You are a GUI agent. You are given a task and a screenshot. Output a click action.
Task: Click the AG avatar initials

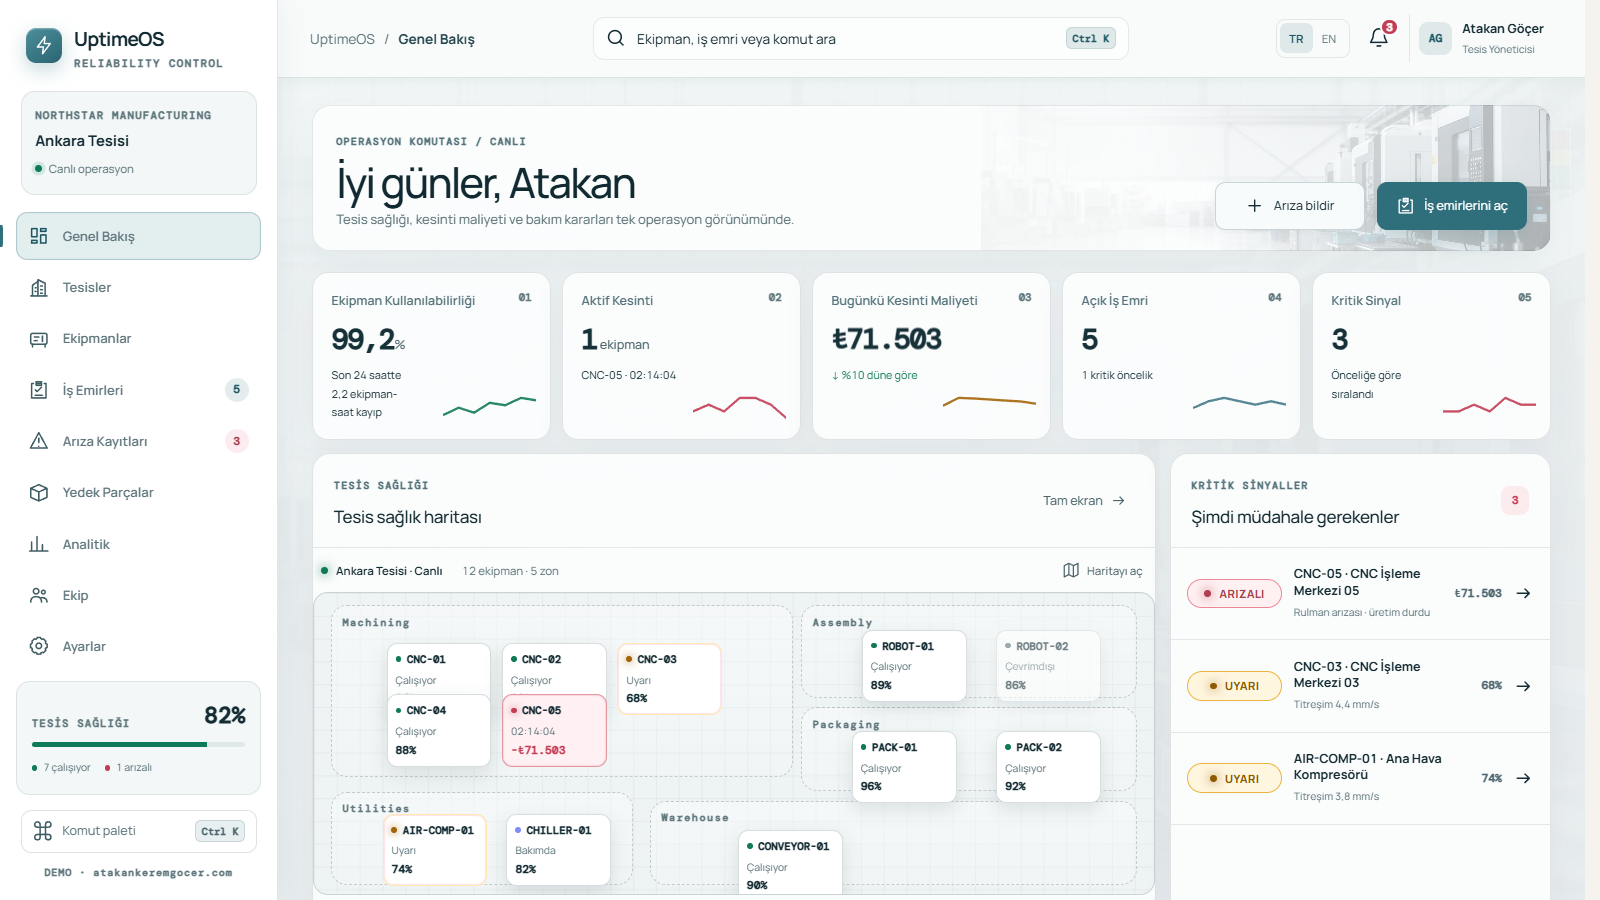[x=1435, y=39]
